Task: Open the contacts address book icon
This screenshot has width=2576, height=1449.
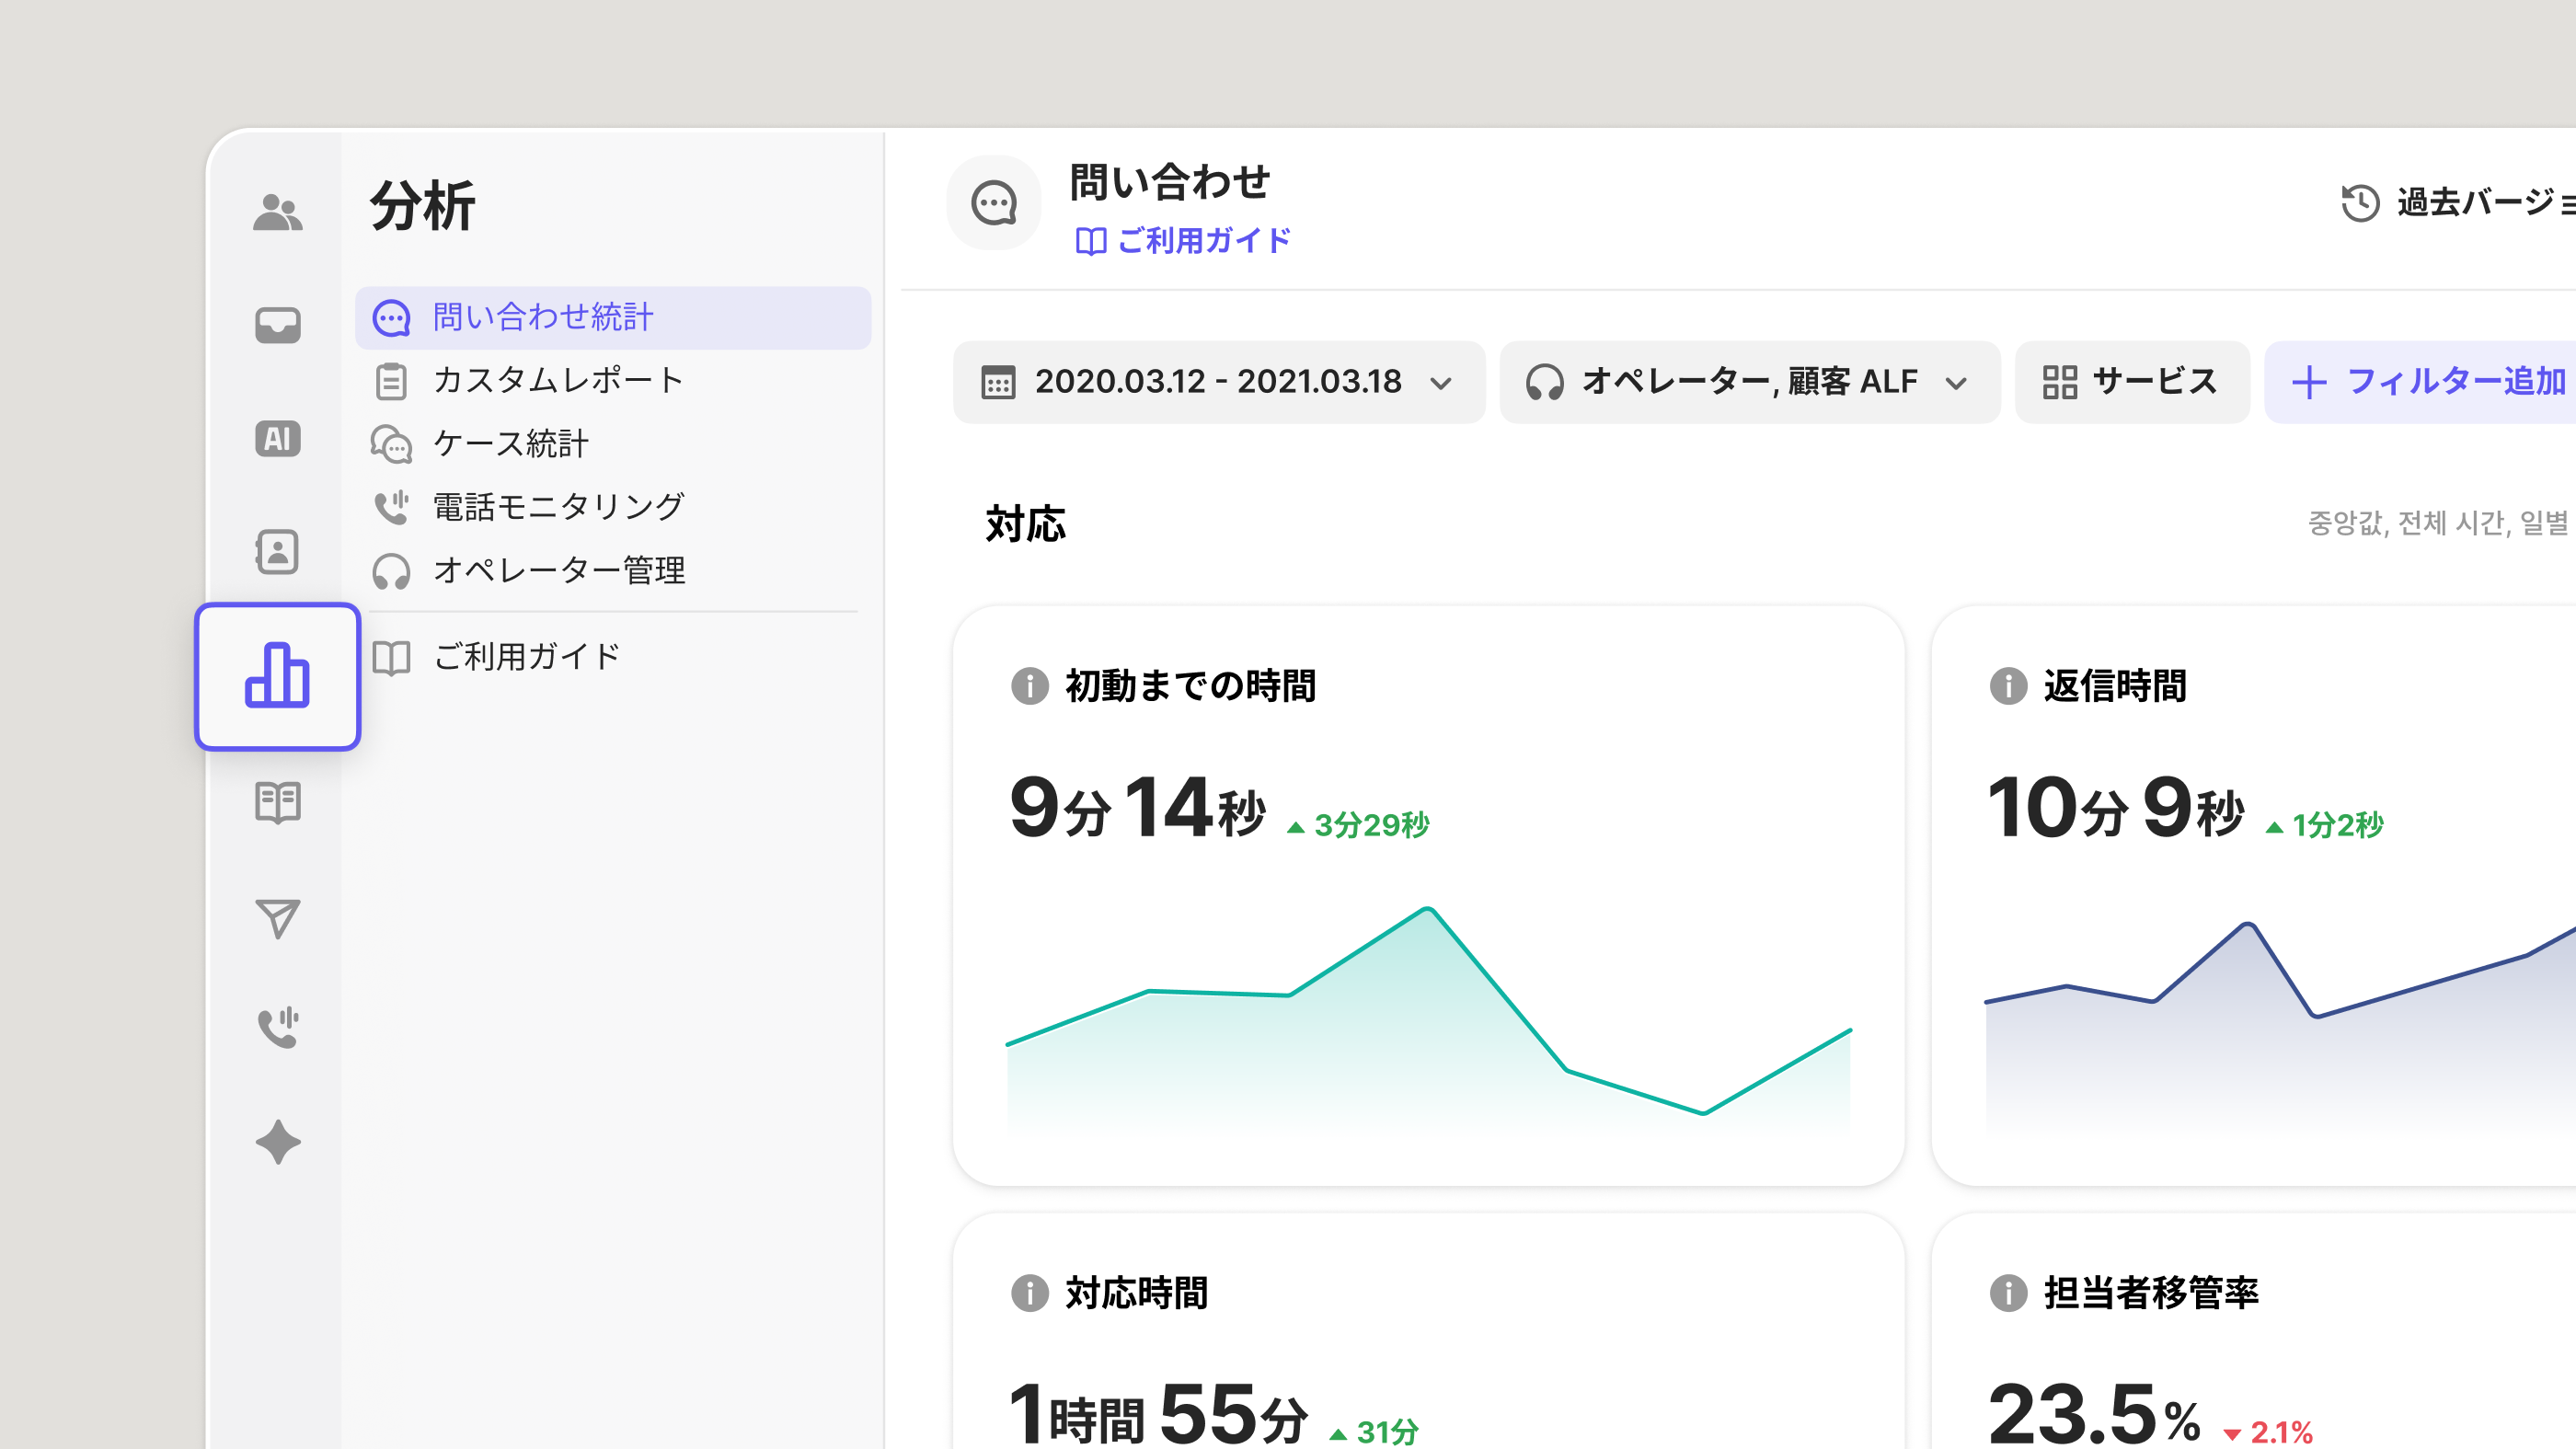Action: pyautogui.click(x=277, y=551)
